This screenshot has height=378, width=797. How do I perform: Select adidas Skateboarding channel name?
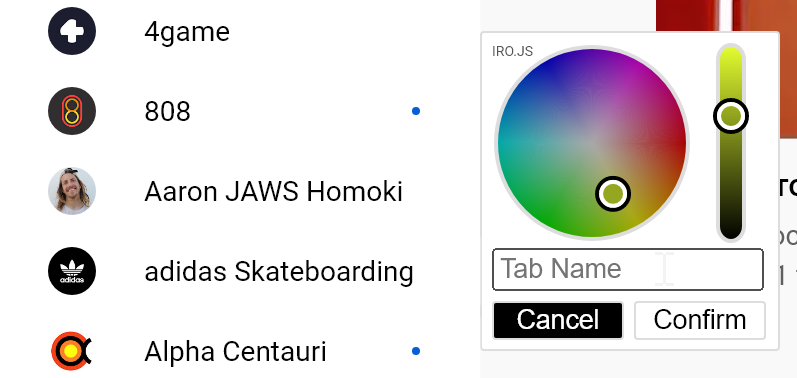click(x=279, y=271)
